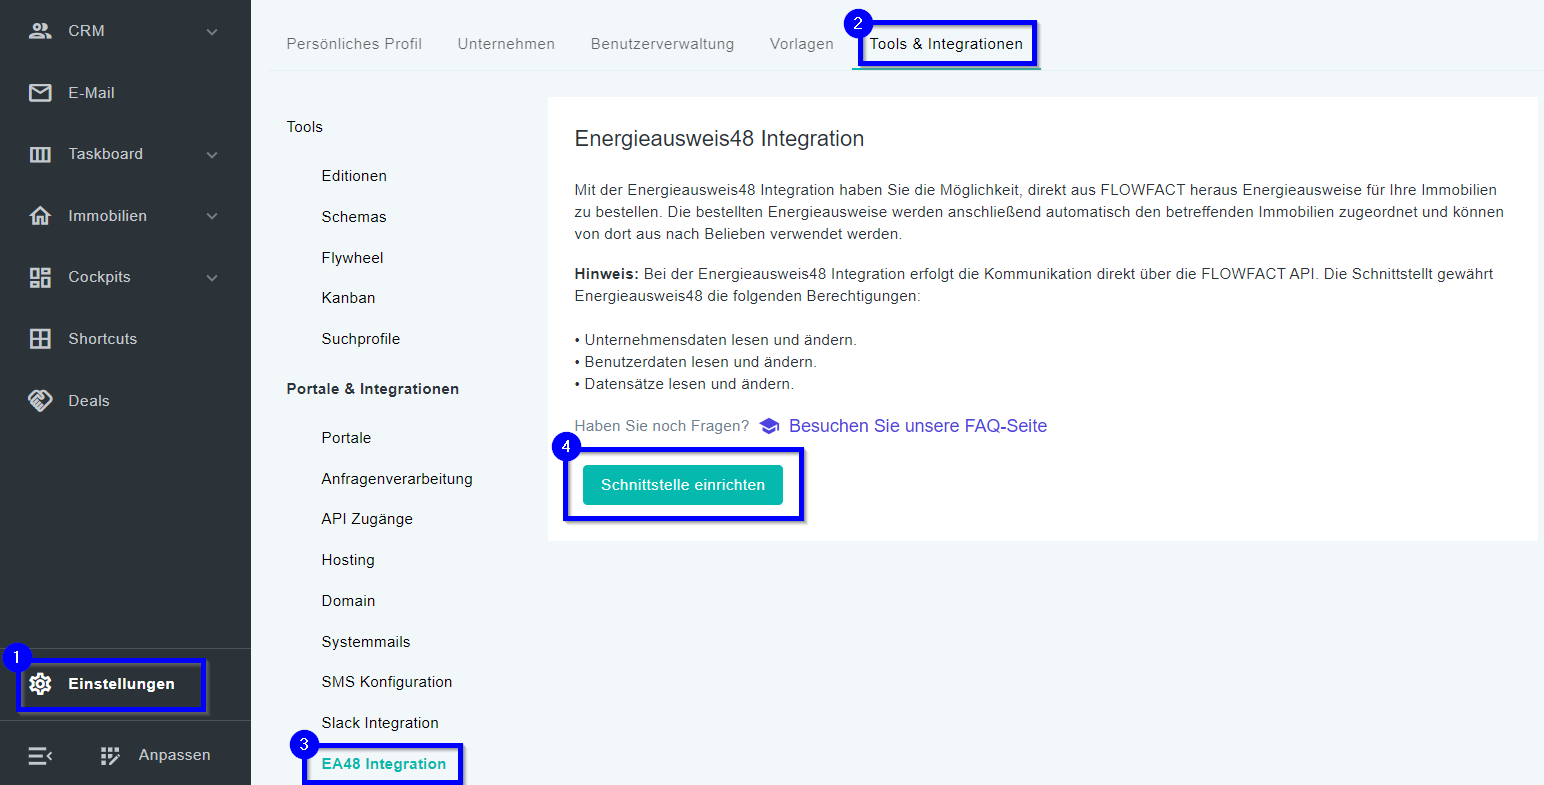Select the Slack Integration entry

tap(380, 723)
